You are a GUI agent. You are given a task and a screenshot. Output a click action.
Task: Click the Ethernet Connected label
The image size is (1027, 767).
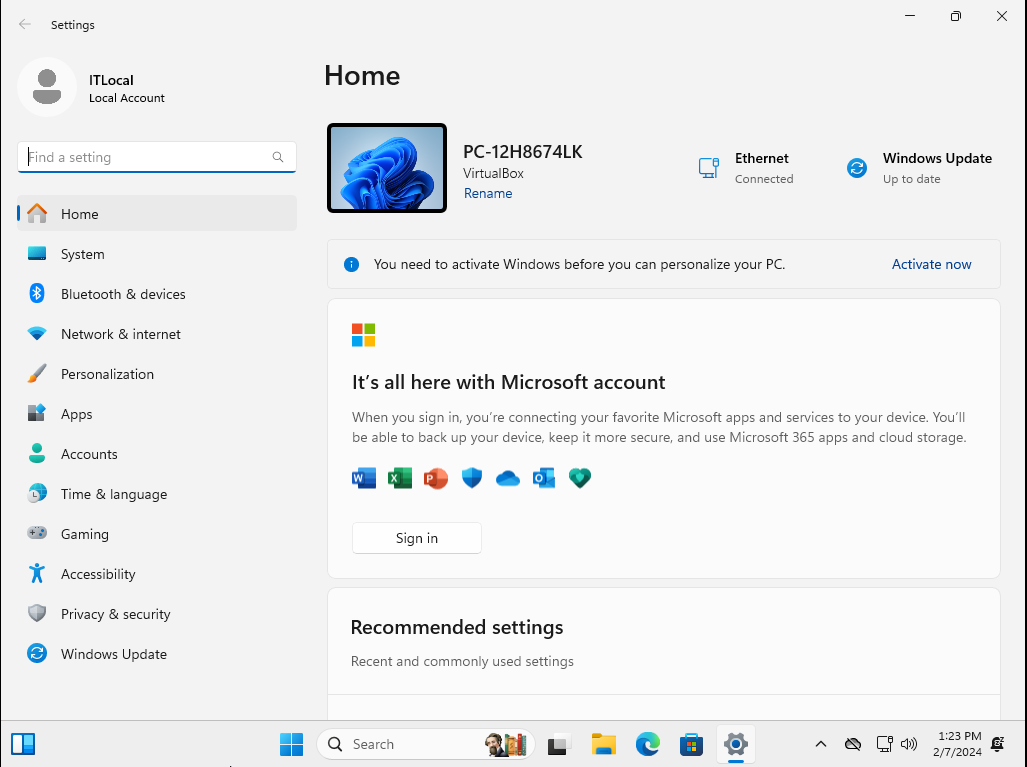pyautogui.click(x=764, y=168)
